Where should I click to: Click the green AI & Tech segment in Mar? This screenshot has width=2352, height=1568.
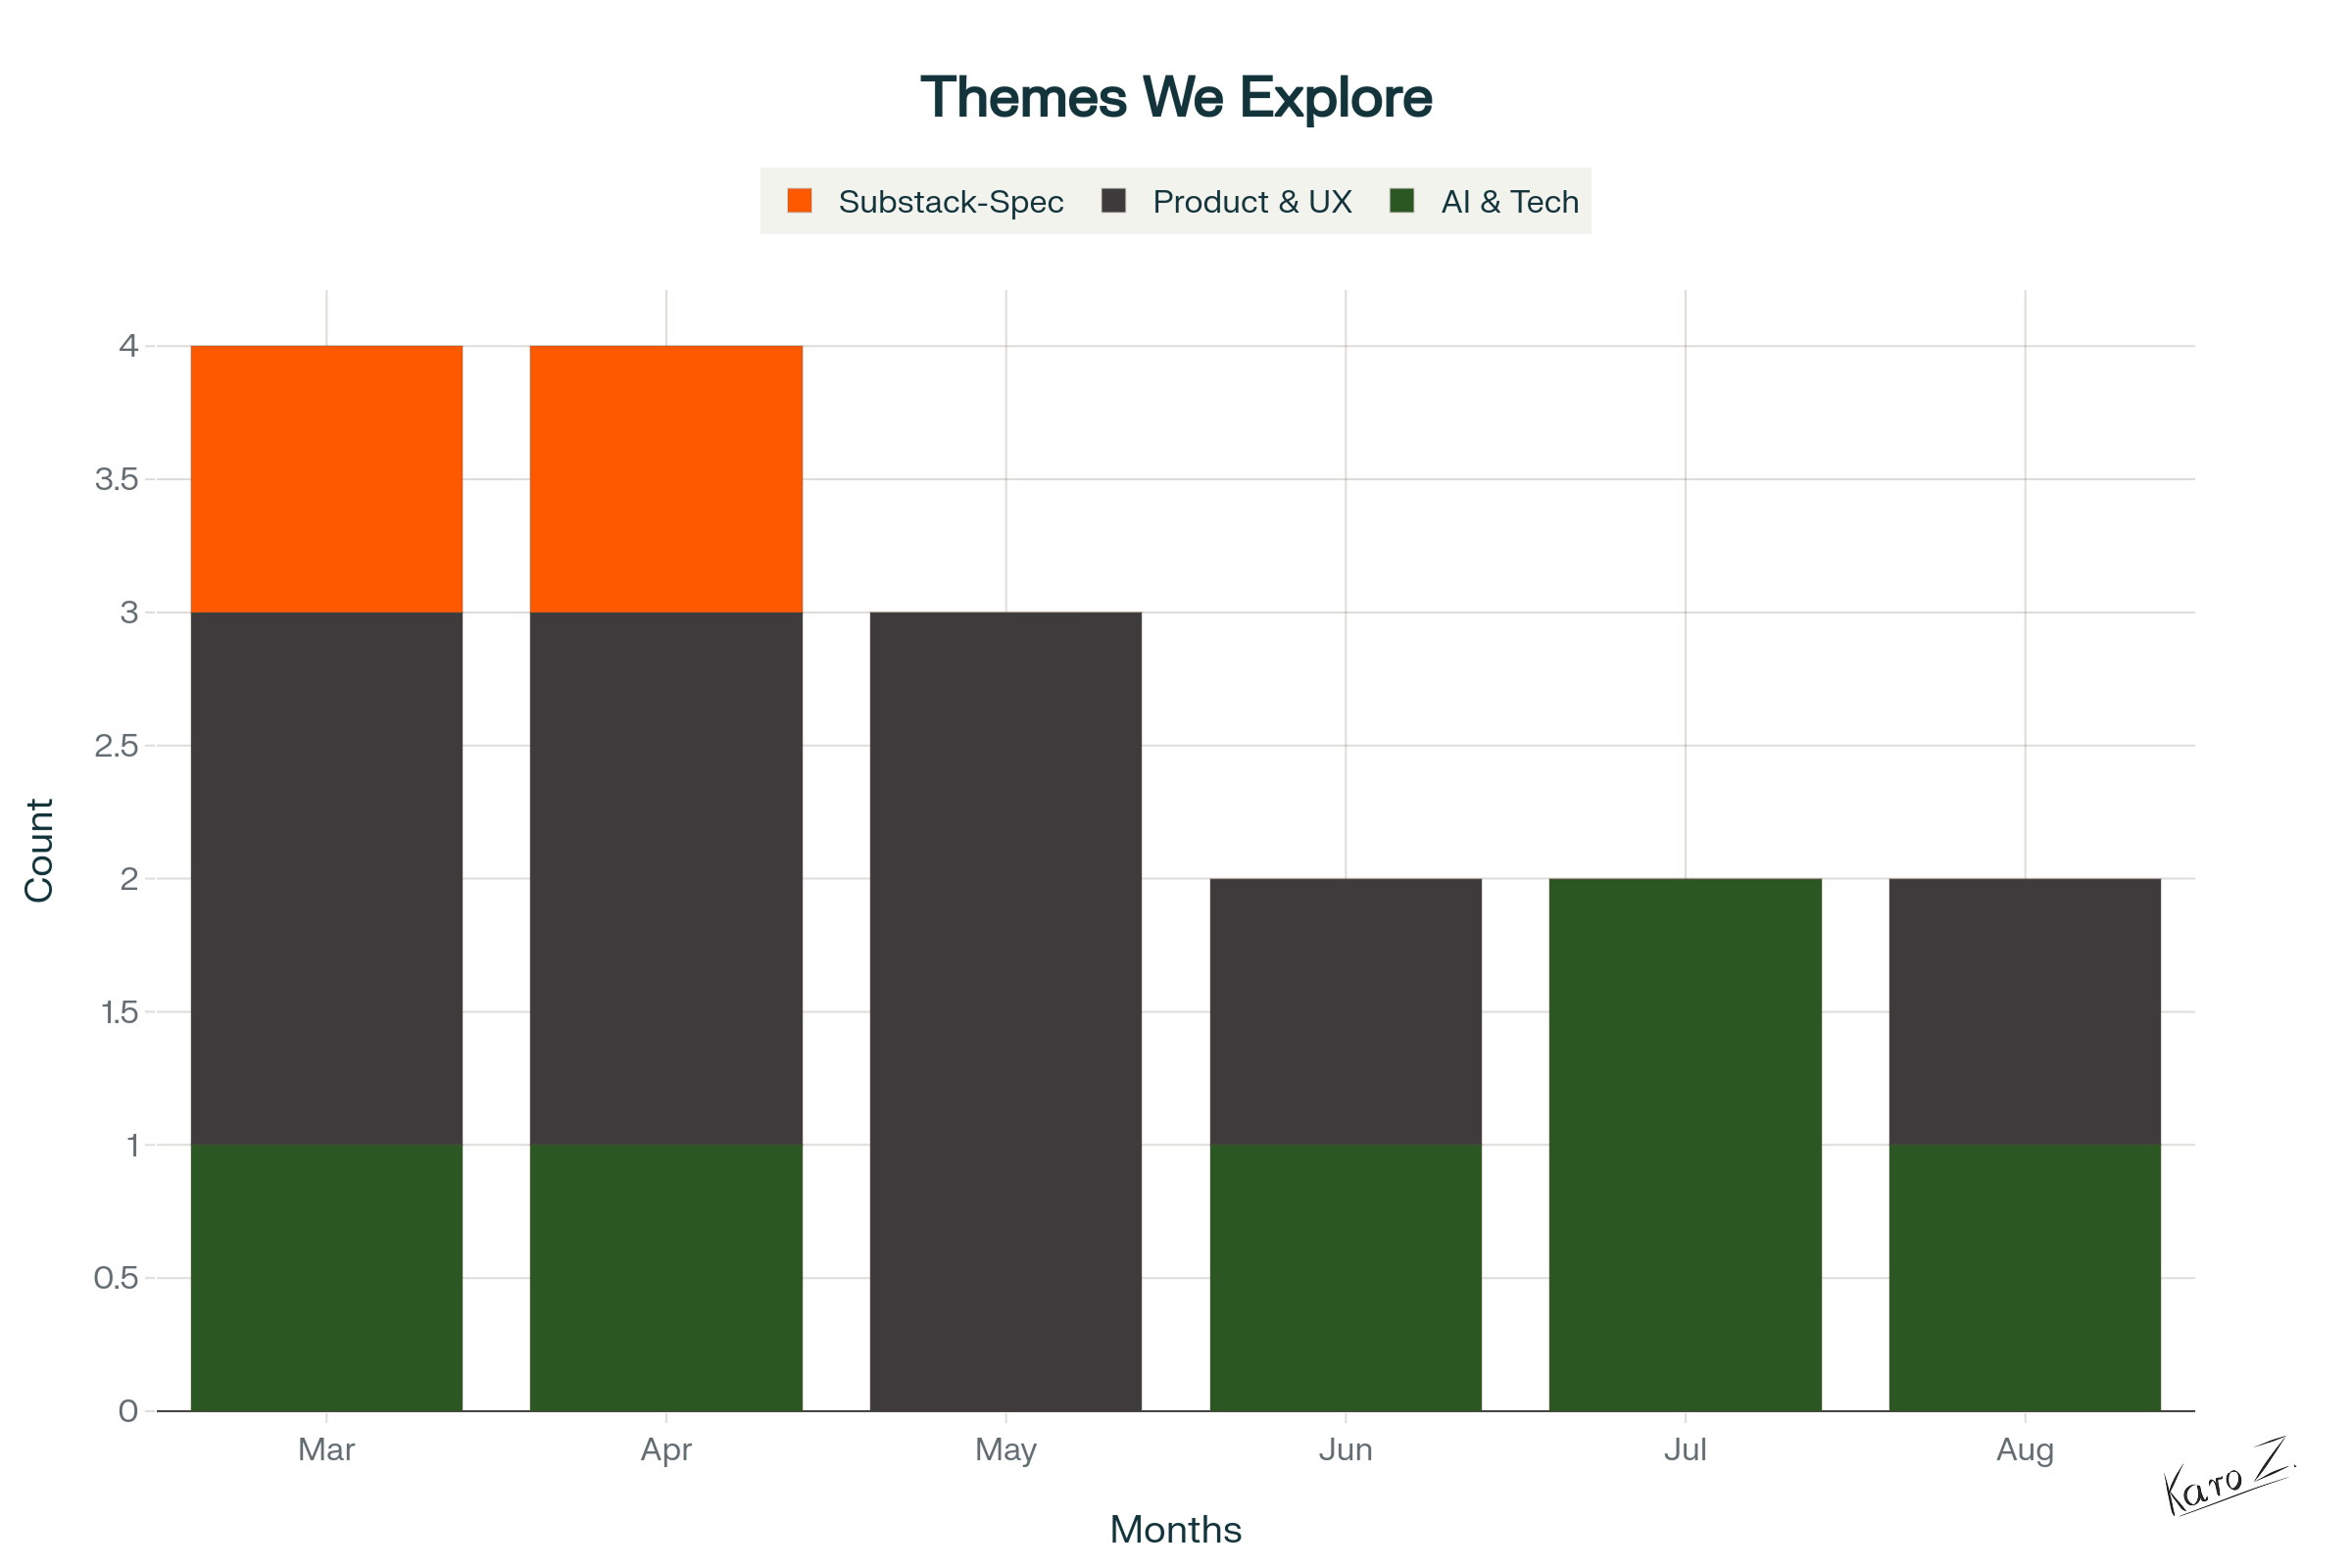326,1277
